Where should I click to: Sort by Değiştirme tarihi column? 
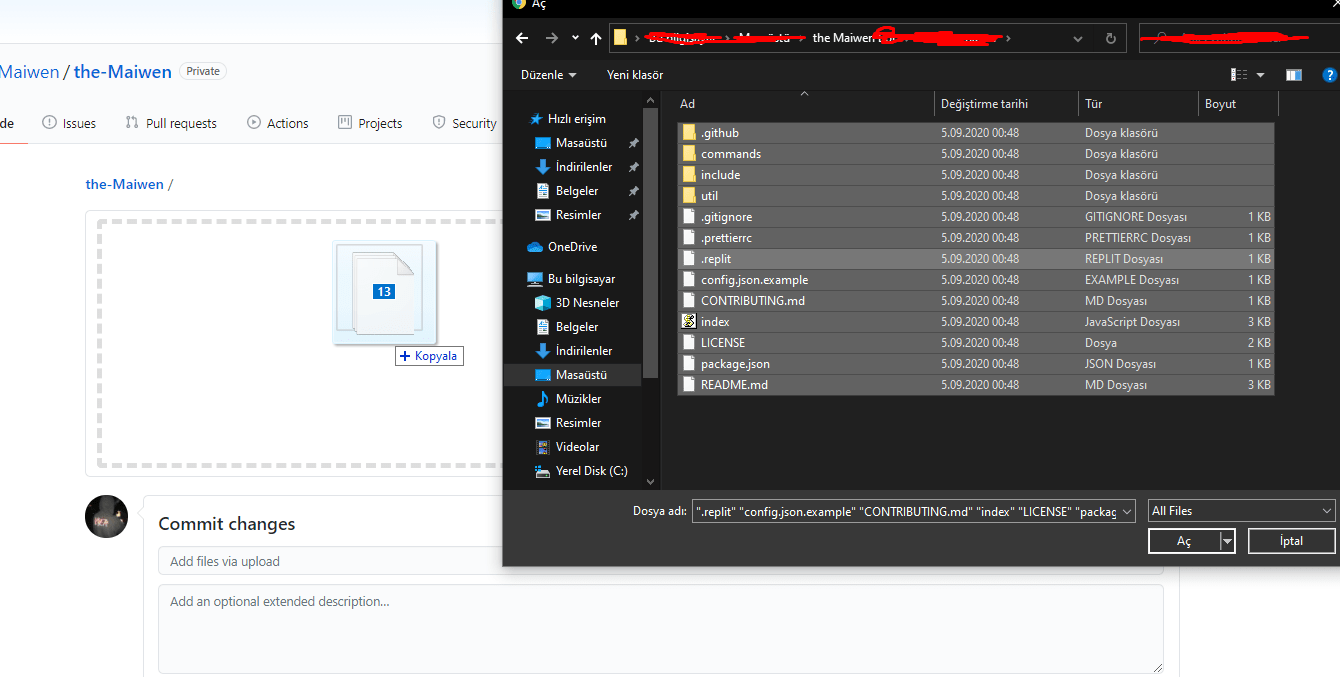(x=1008, y=104)
